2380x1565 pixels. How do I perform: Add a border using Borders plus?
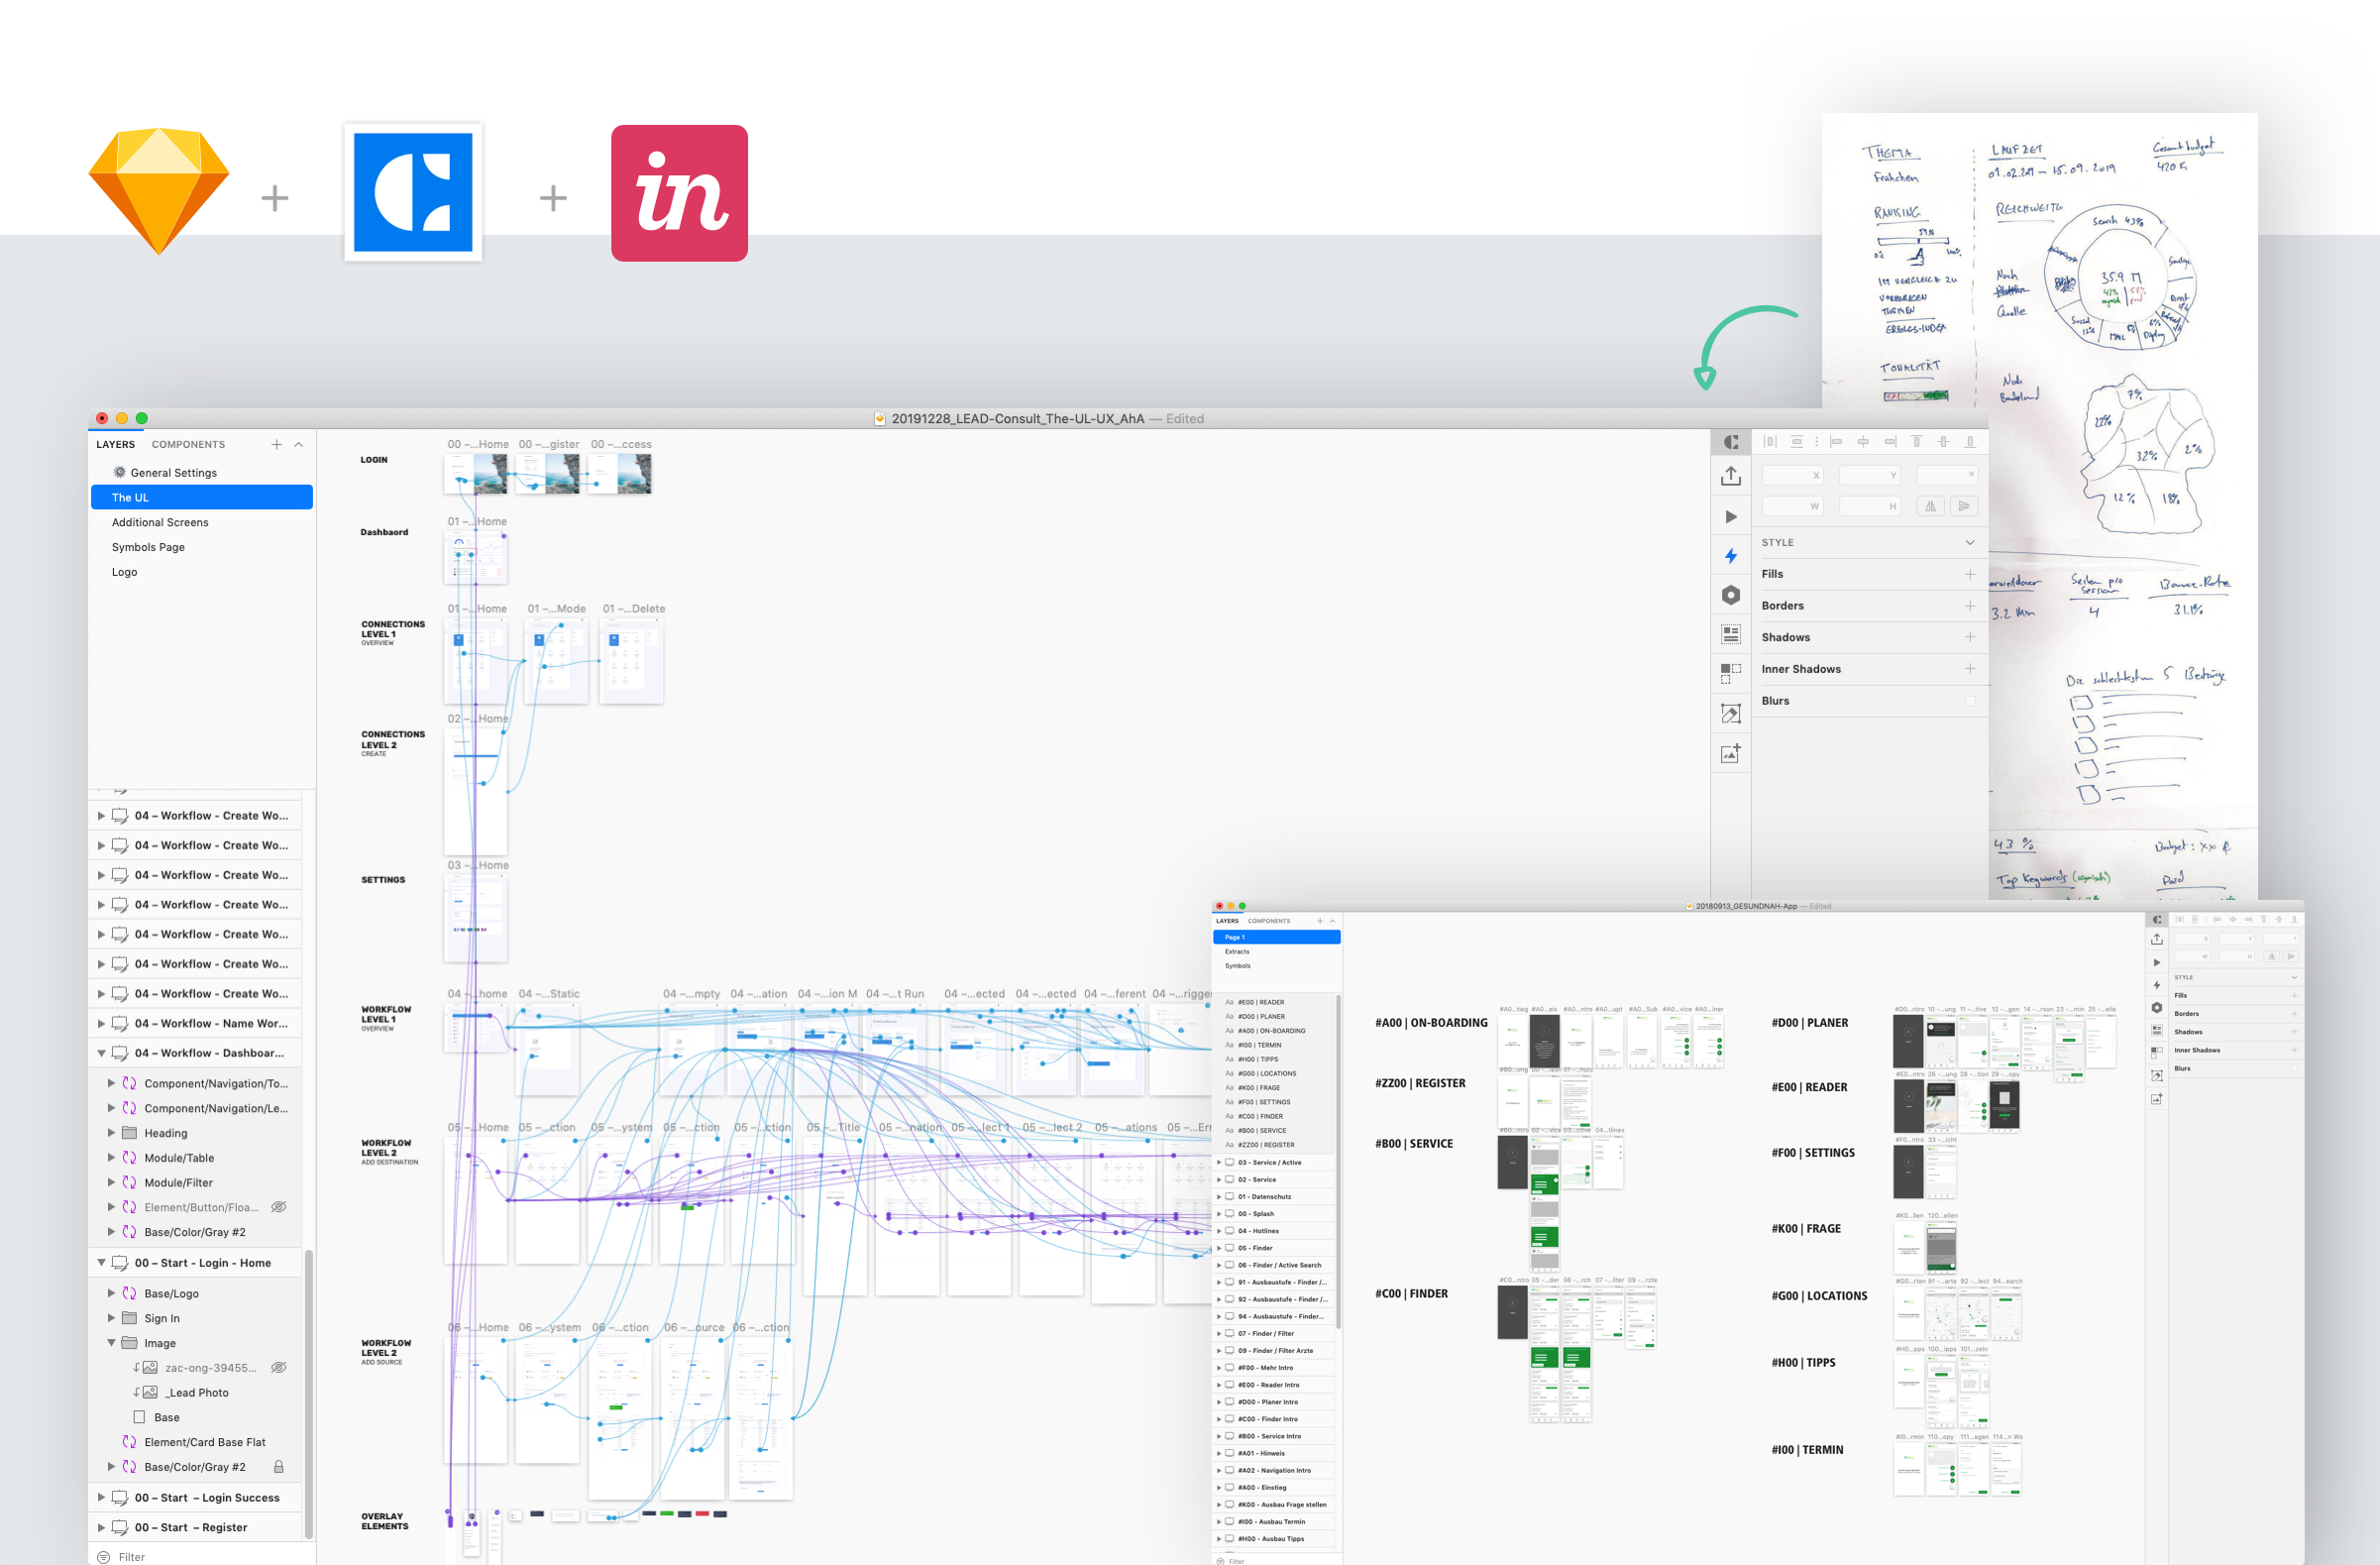pos(1969,606)
